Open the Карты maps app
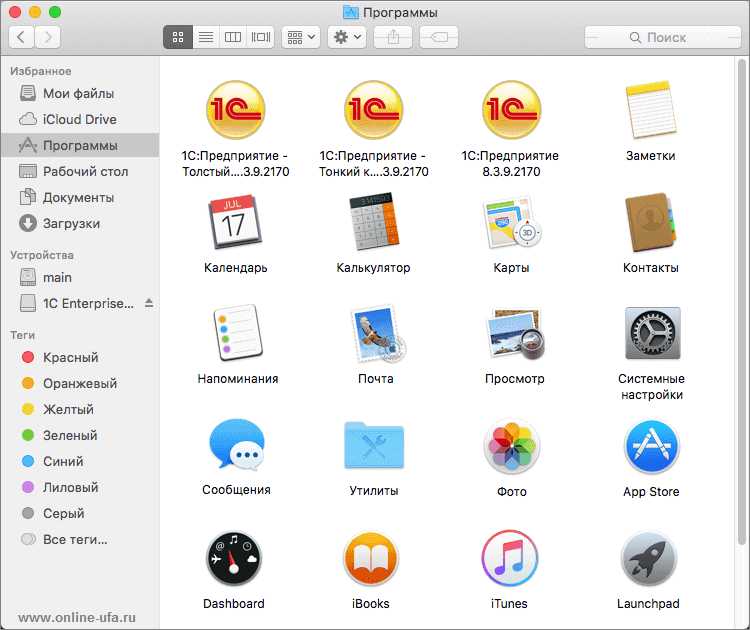This screenshot has width=750, height=630. tap(511, 221)
